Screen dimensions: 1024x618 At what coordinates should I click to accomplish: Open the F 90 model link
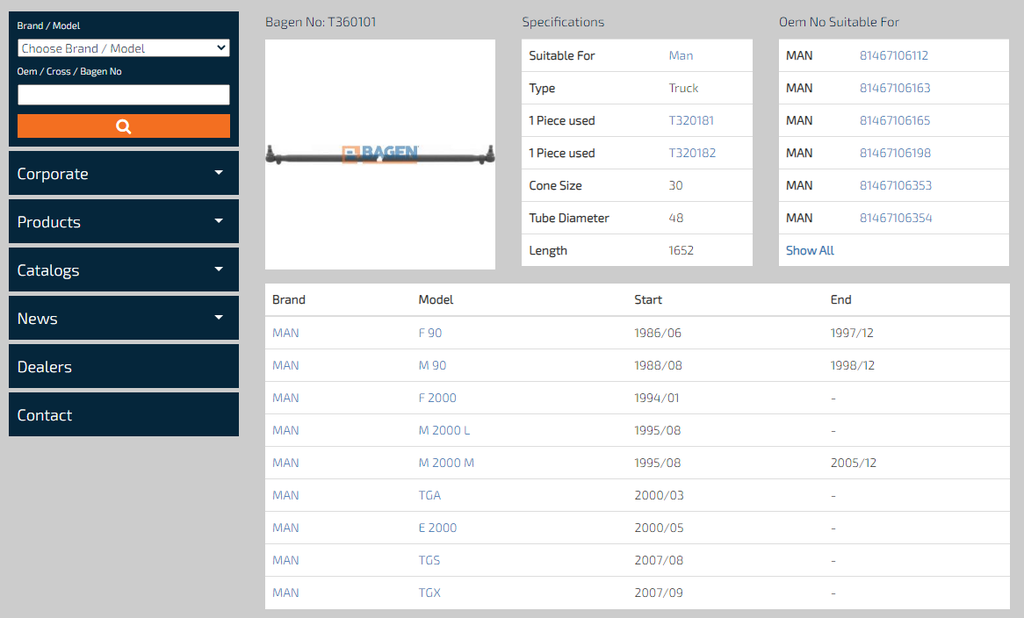pyautogui.click(x=430, y=333)
